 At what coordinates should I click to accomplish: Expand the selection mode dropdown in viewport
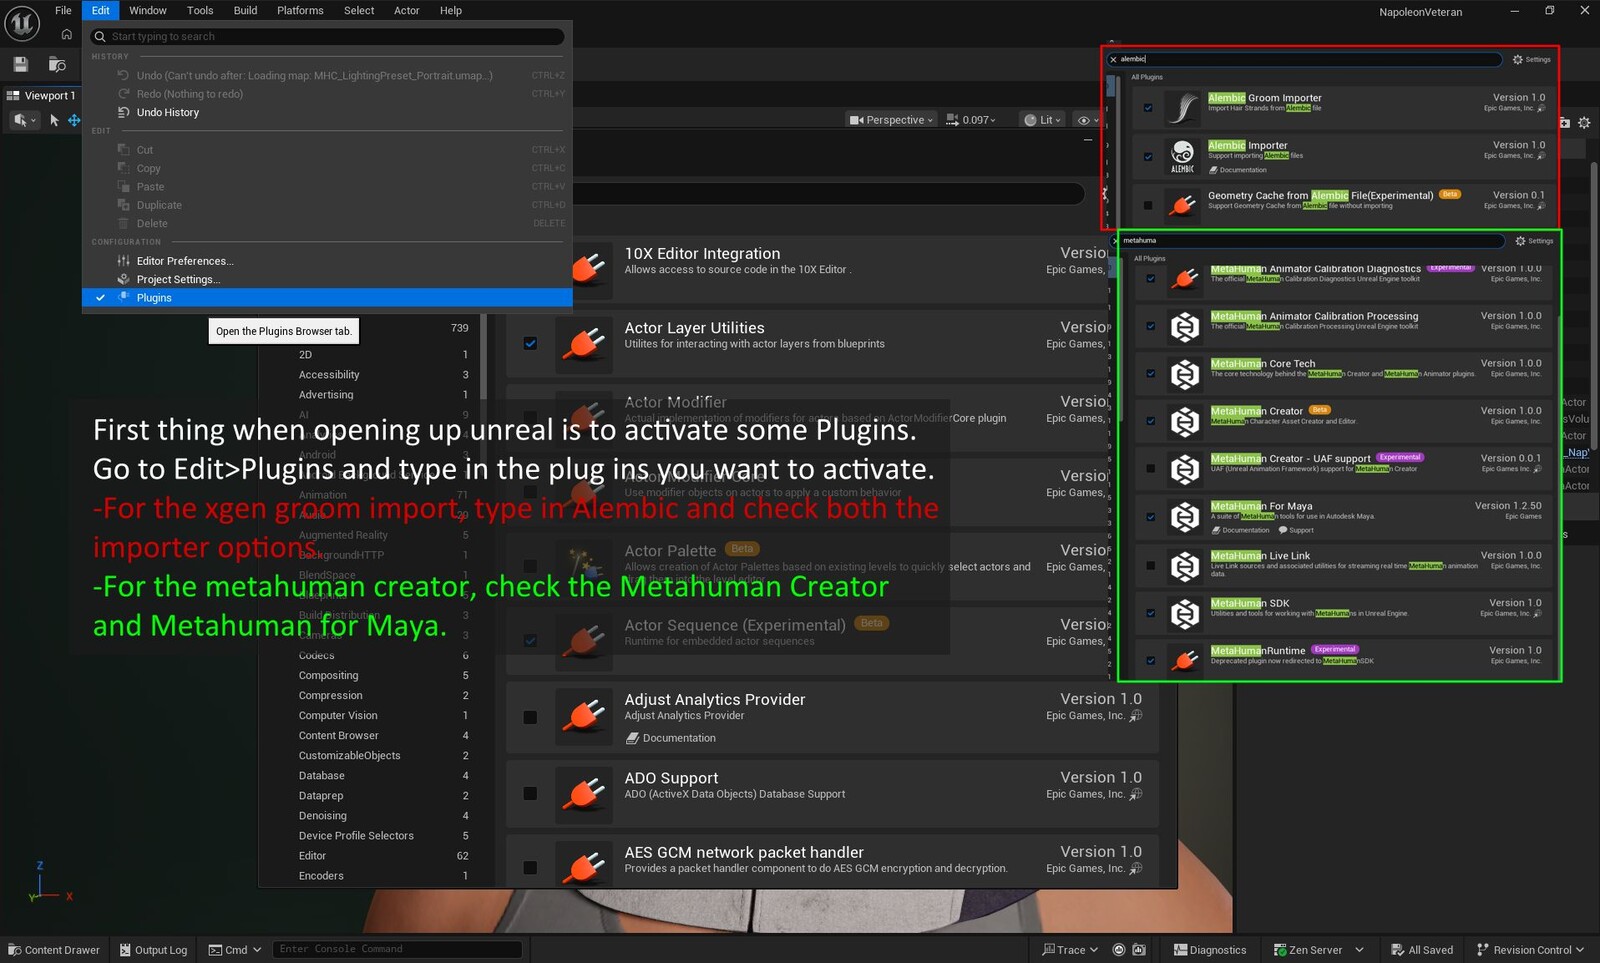point(23,120)
